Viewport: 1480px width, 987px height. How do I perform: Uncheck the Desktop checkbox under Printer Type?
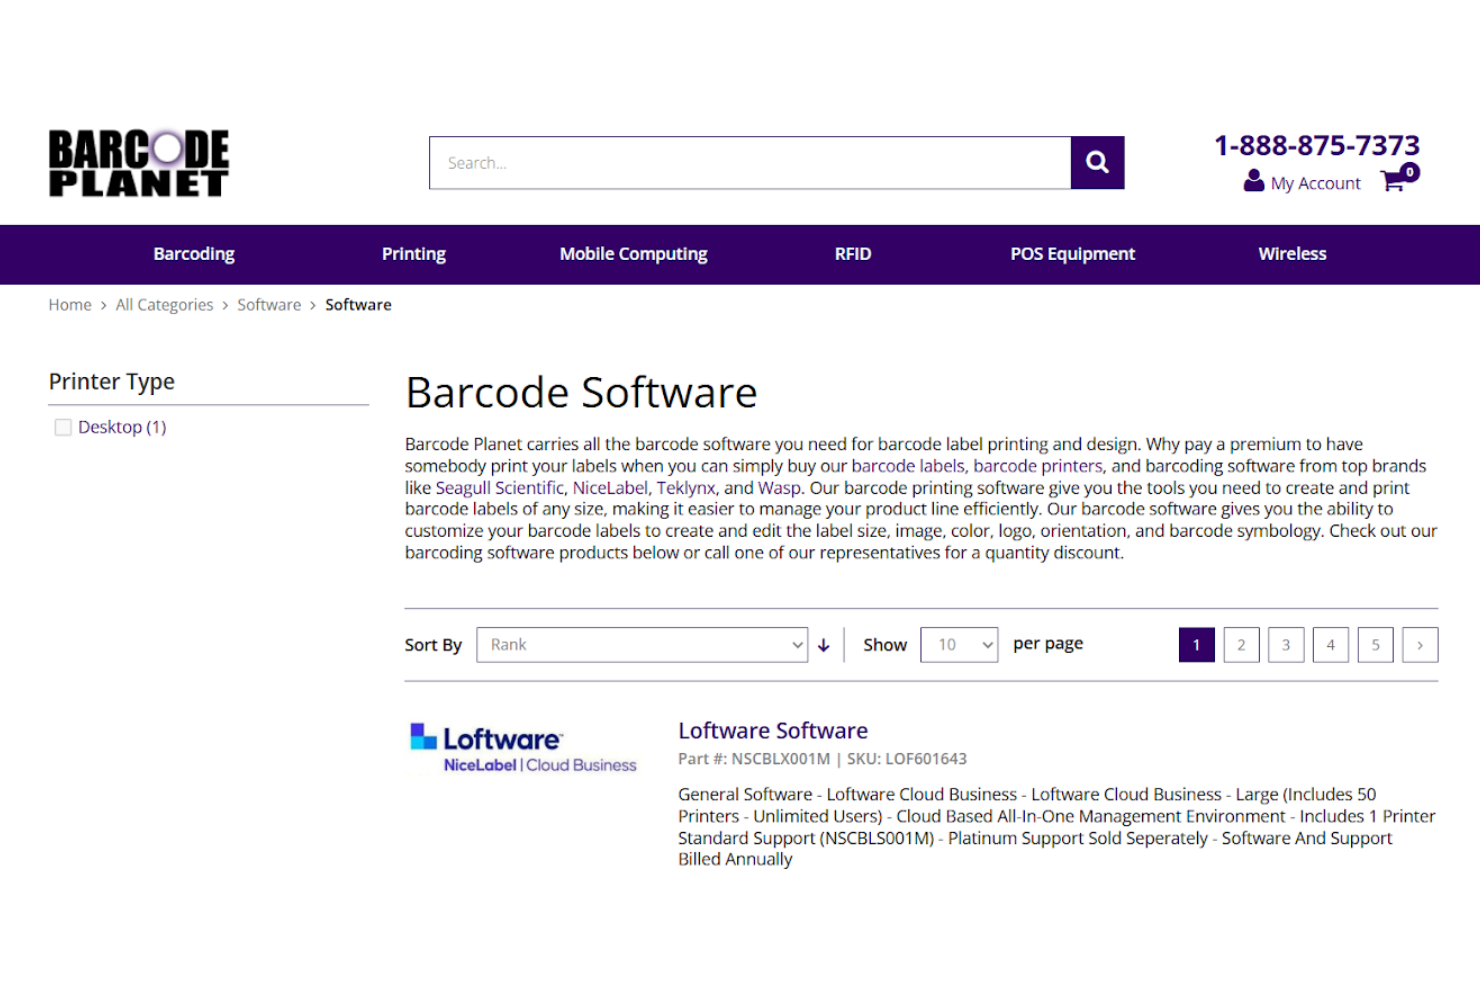tap(63, 426)
